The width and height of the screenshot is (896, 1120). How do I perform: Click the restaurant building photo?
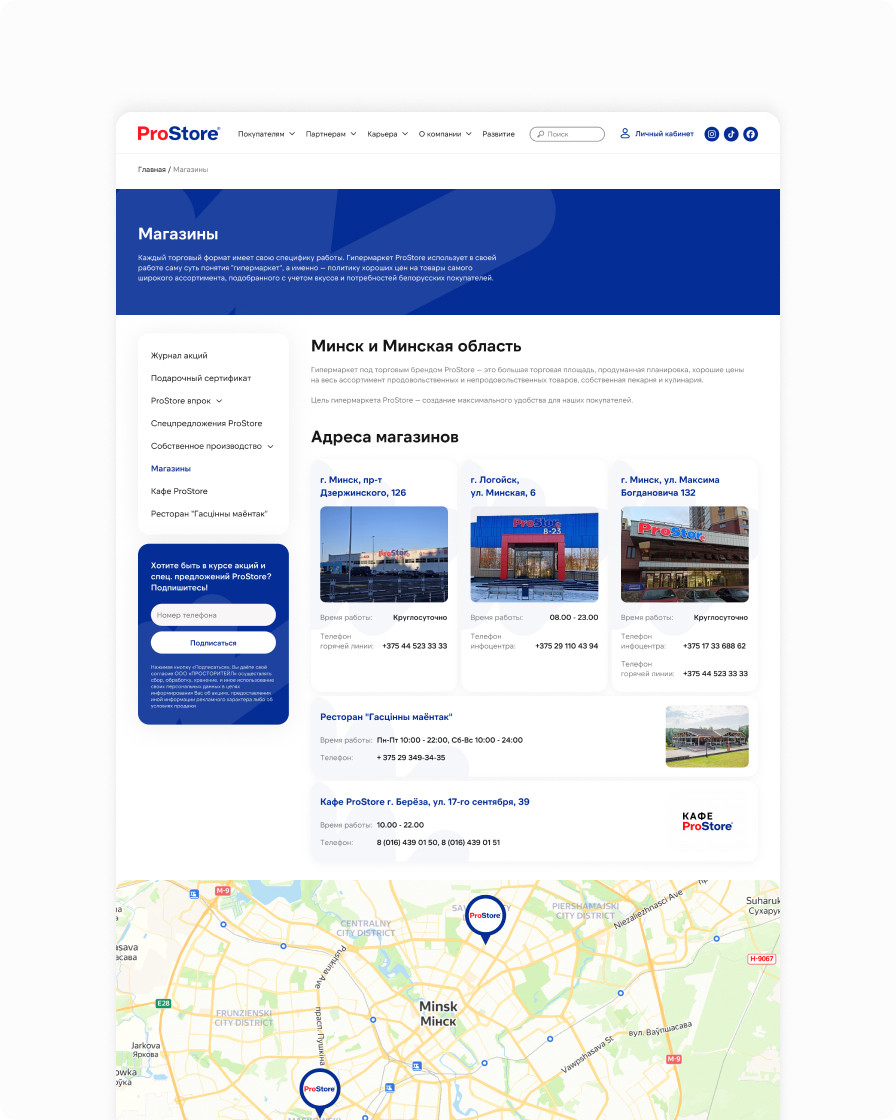(x=707, y=736)
